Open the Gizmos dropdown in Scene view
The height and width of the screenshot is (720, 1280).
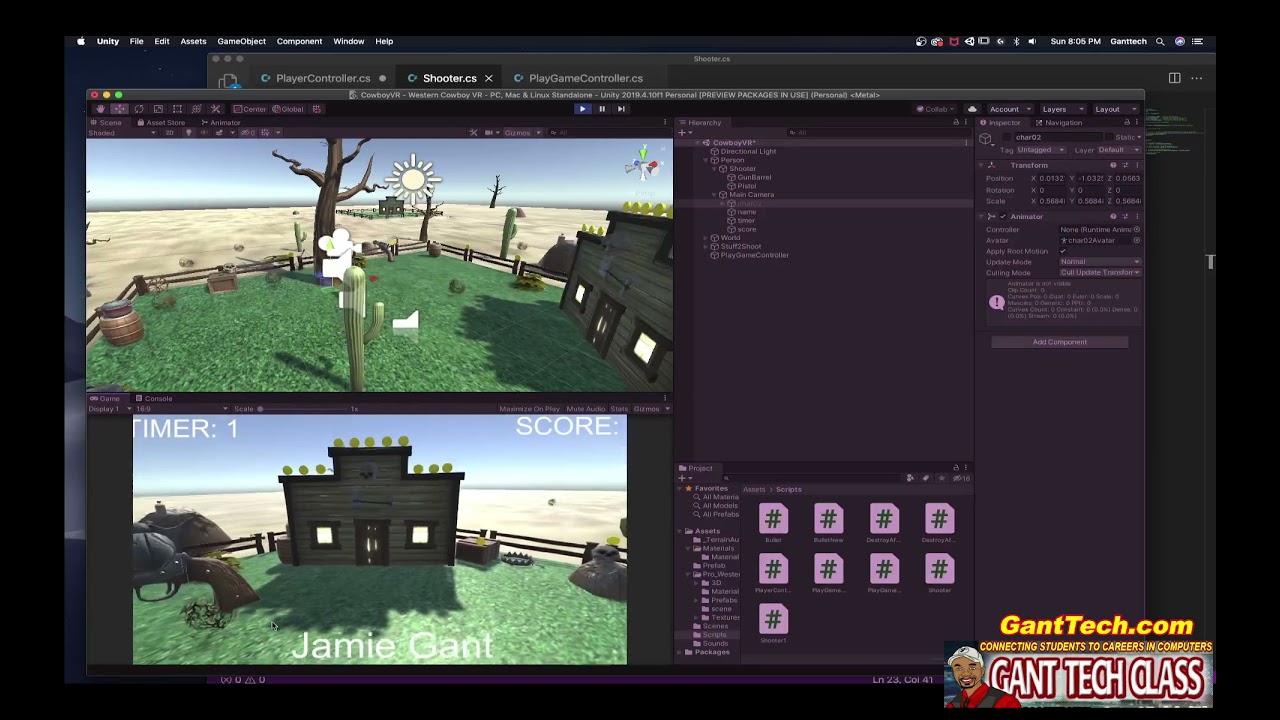click(x=521, y=133)
